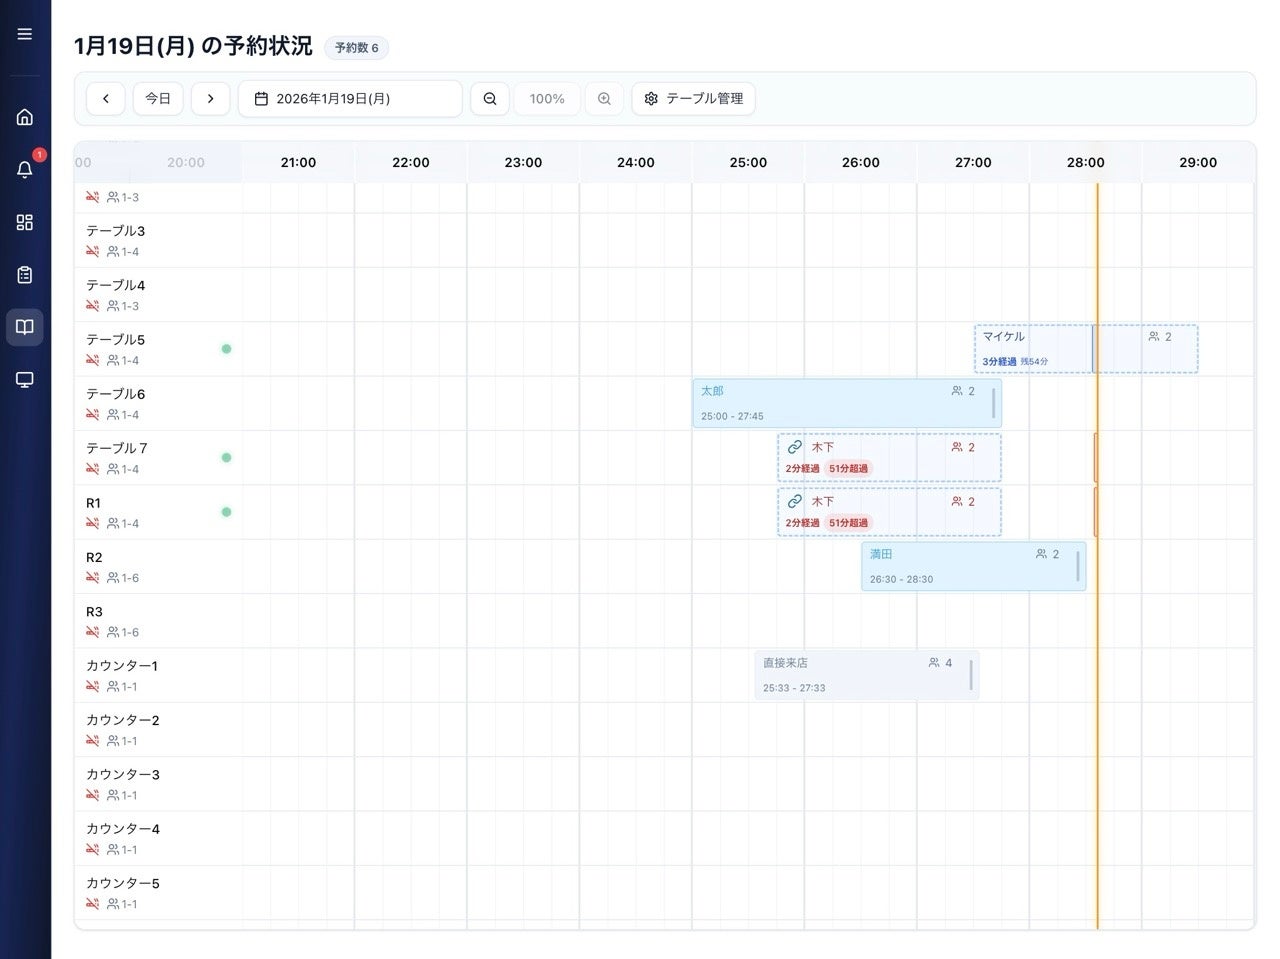The height and width of the screenshot is (959, 1280).
Task: Zoom in the timeline
Action: pos(604,99)
